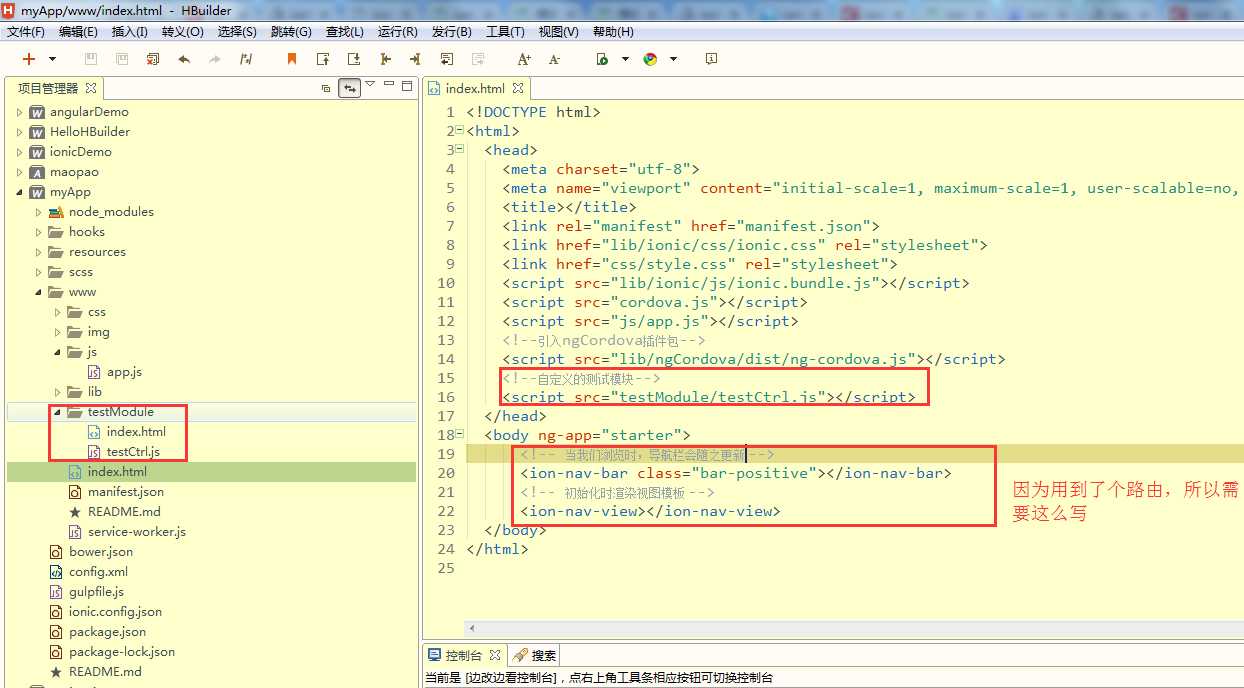The height and width of the screenshot is (688, 1244).
Task: Select config.xml file
Action: pos(98,572)
